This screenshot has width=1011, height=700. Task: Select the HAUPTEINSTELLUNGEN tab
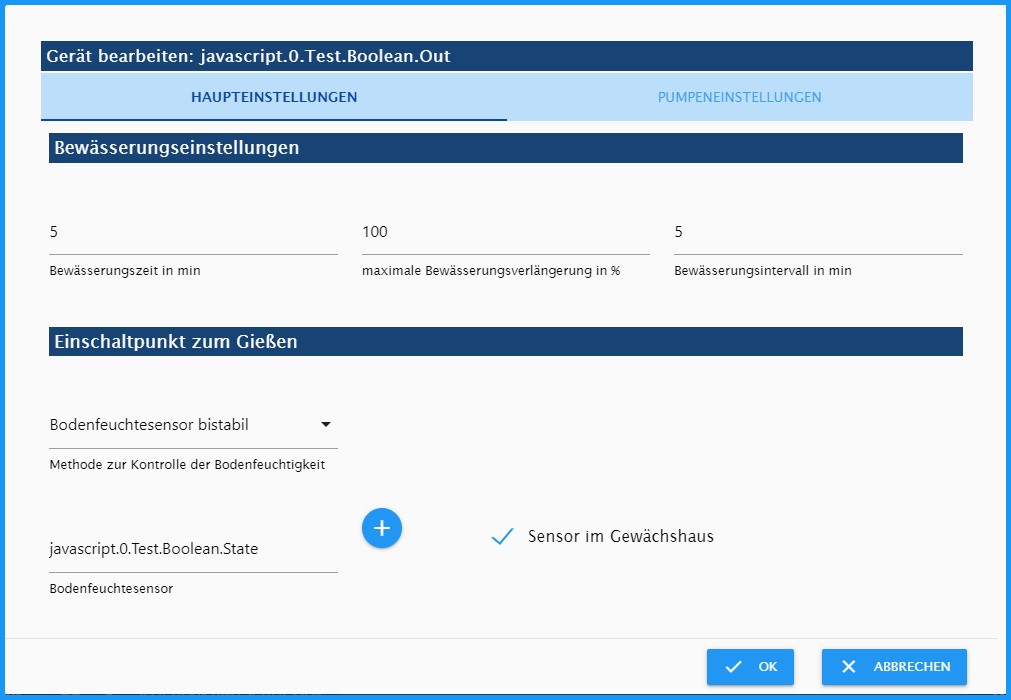click(274, 97)
